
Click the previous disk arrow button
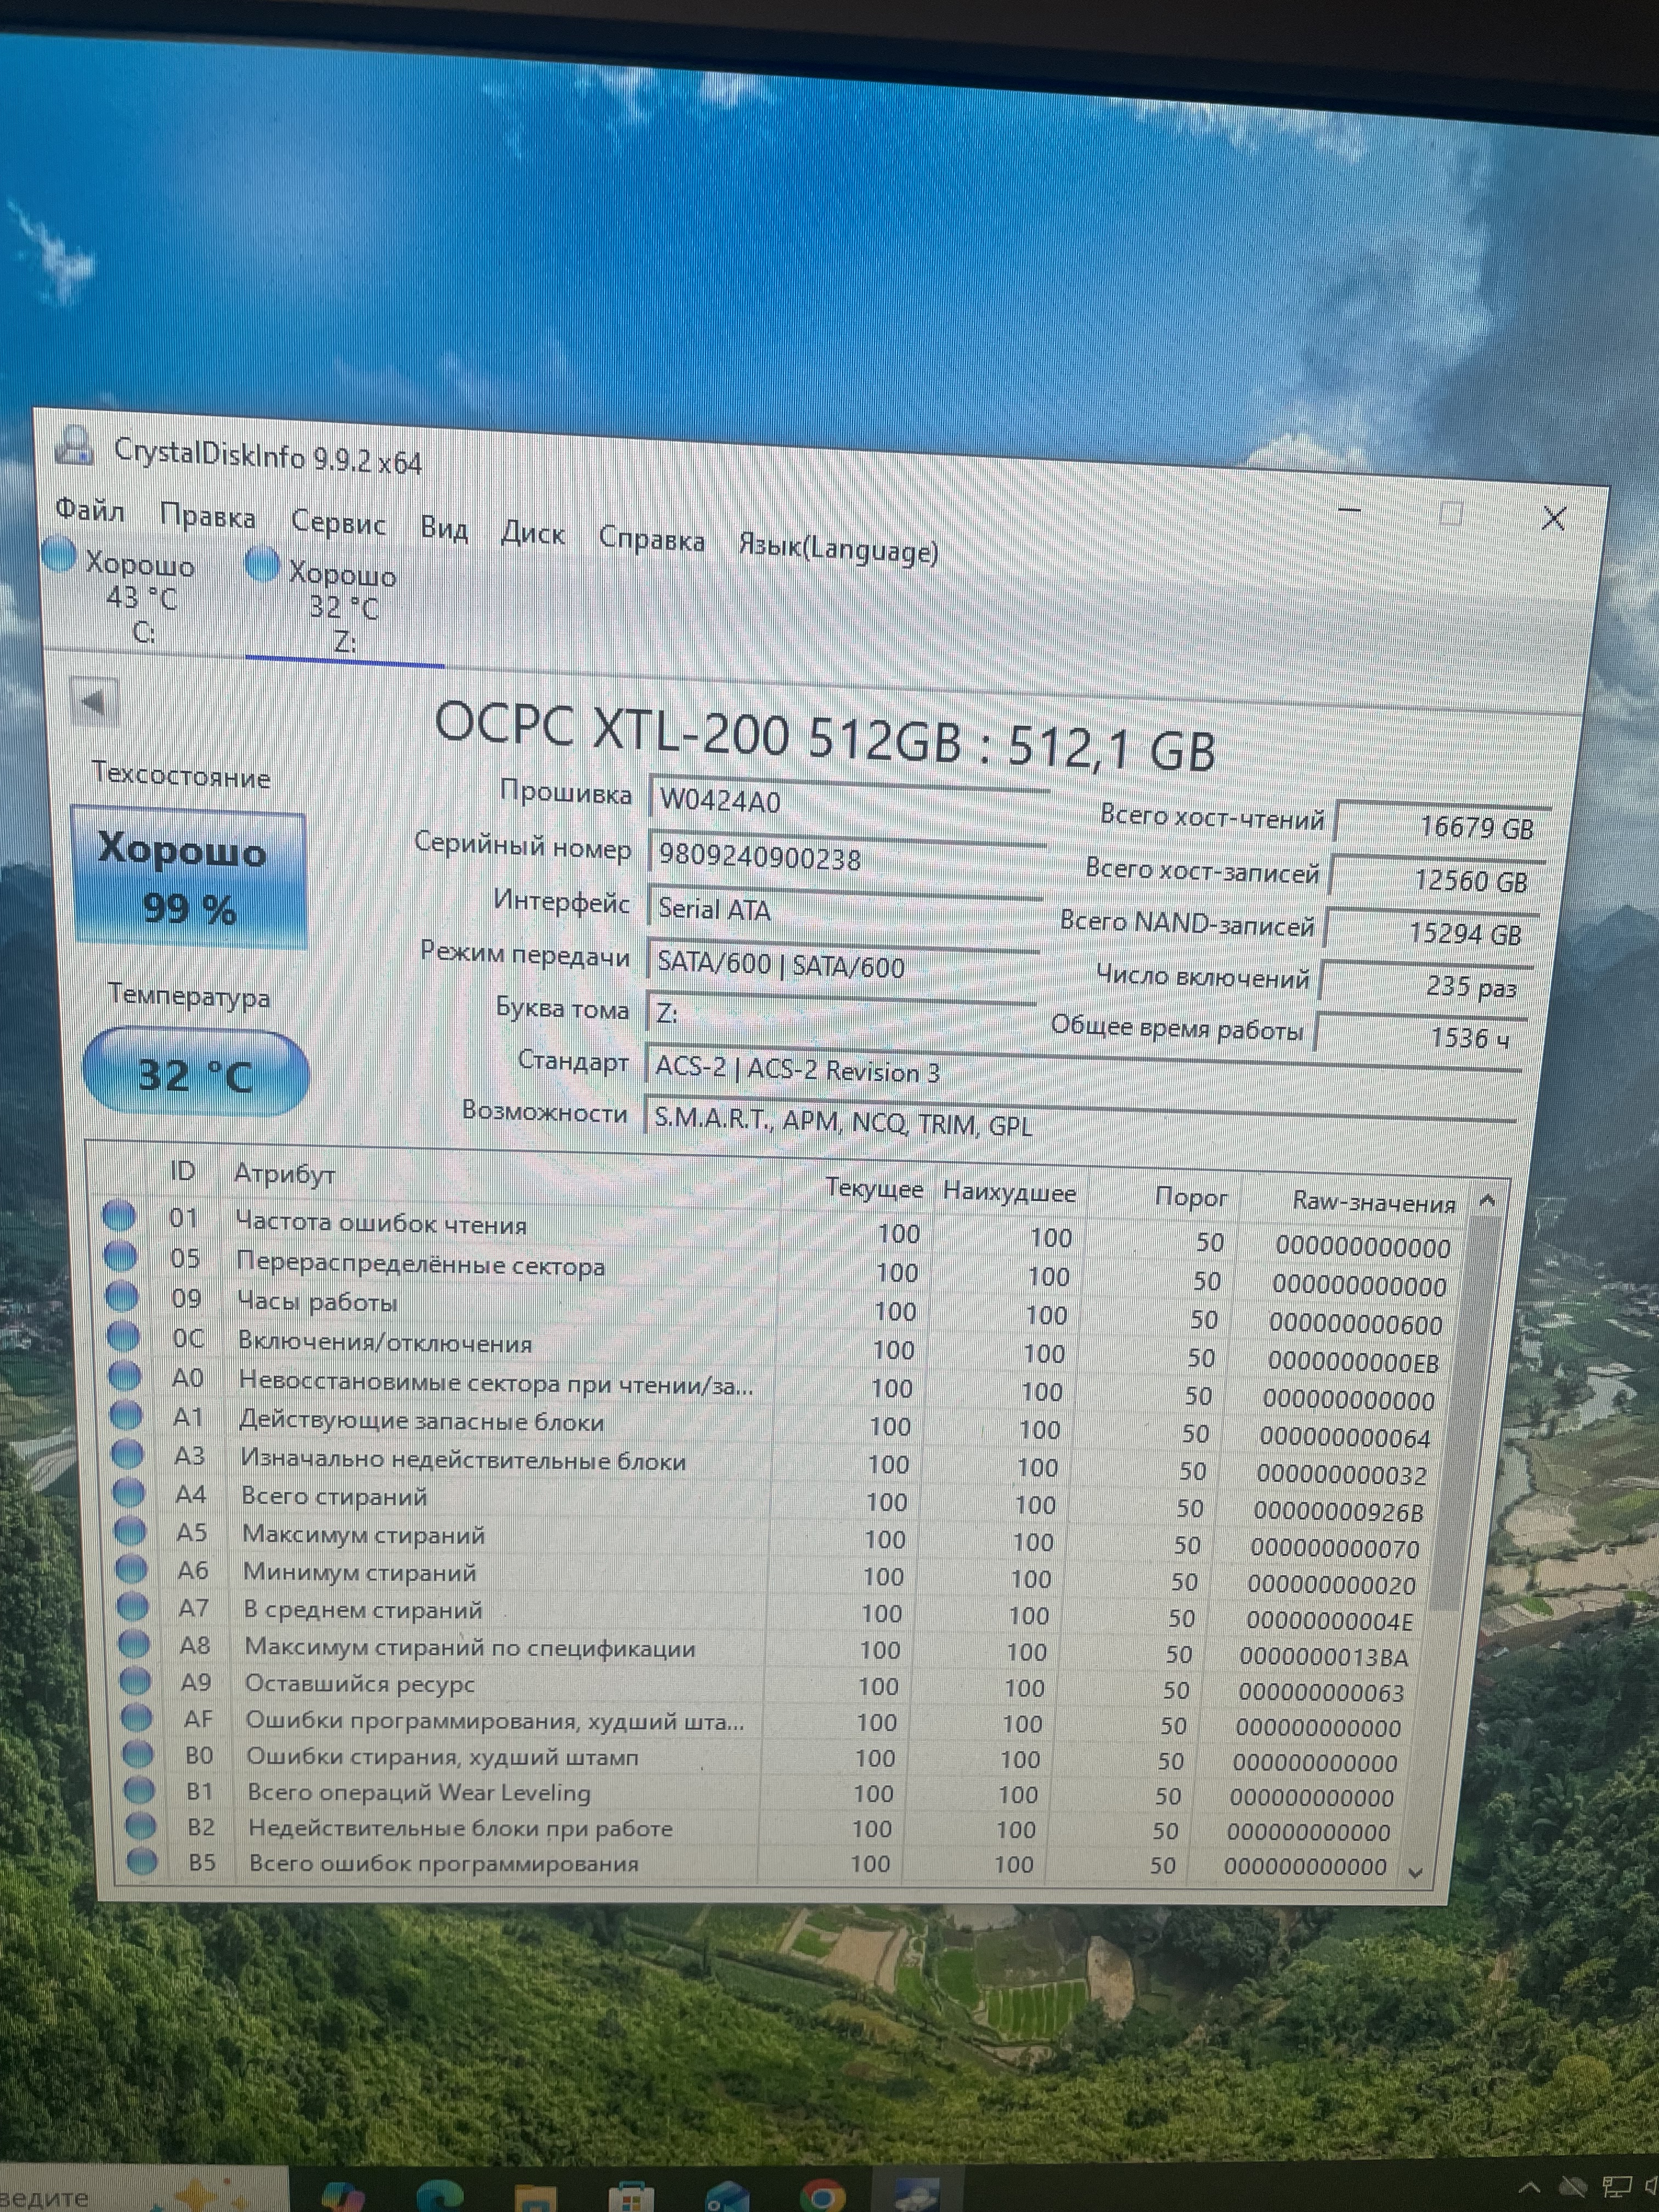[94, 702]
